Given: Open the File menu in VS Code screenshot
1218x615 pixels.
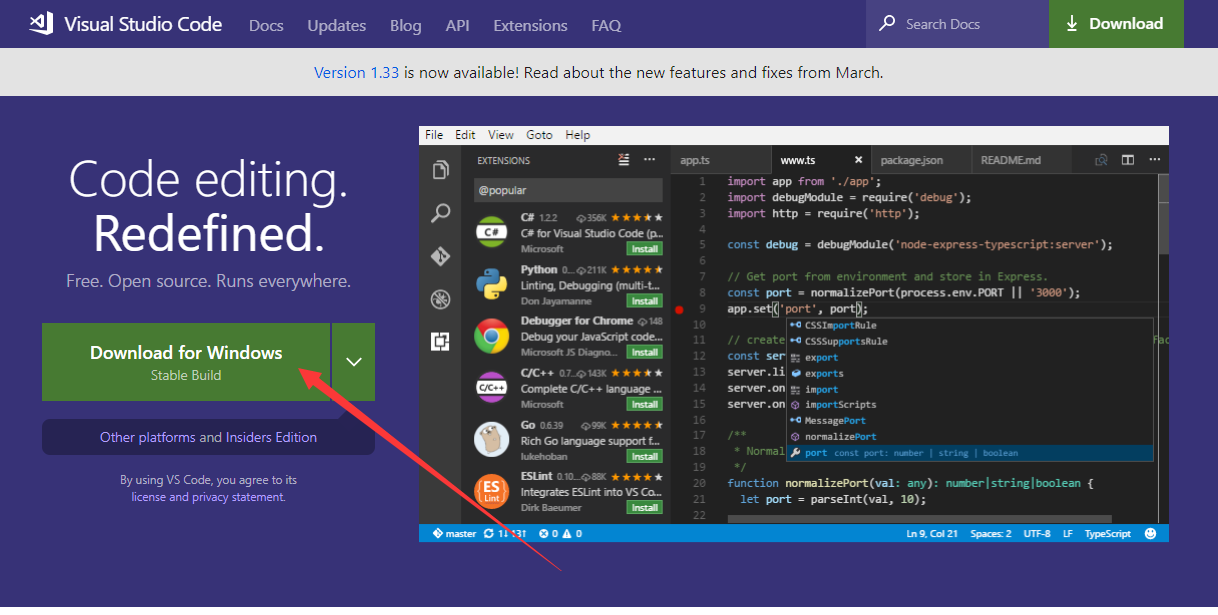Looking at the screenshot, I should click(434, 135).
